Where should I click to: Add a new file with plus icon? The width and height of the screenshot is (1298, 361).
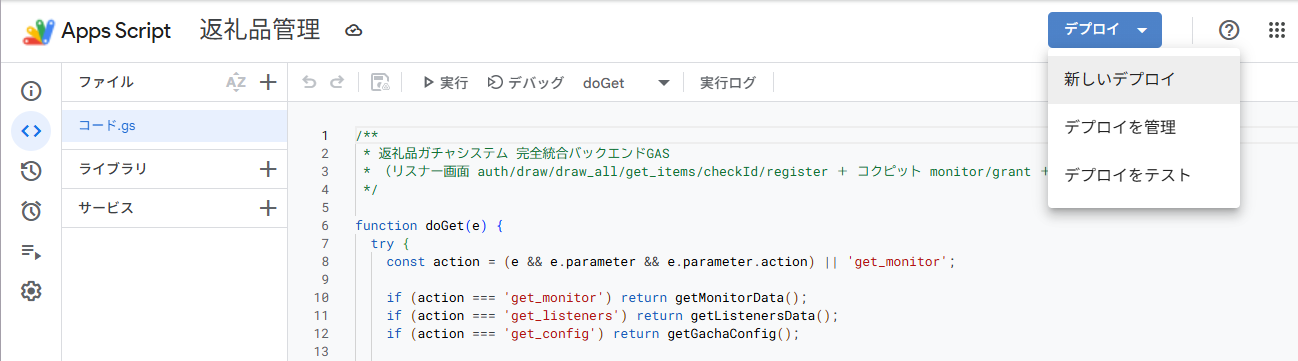click(267, 83)
